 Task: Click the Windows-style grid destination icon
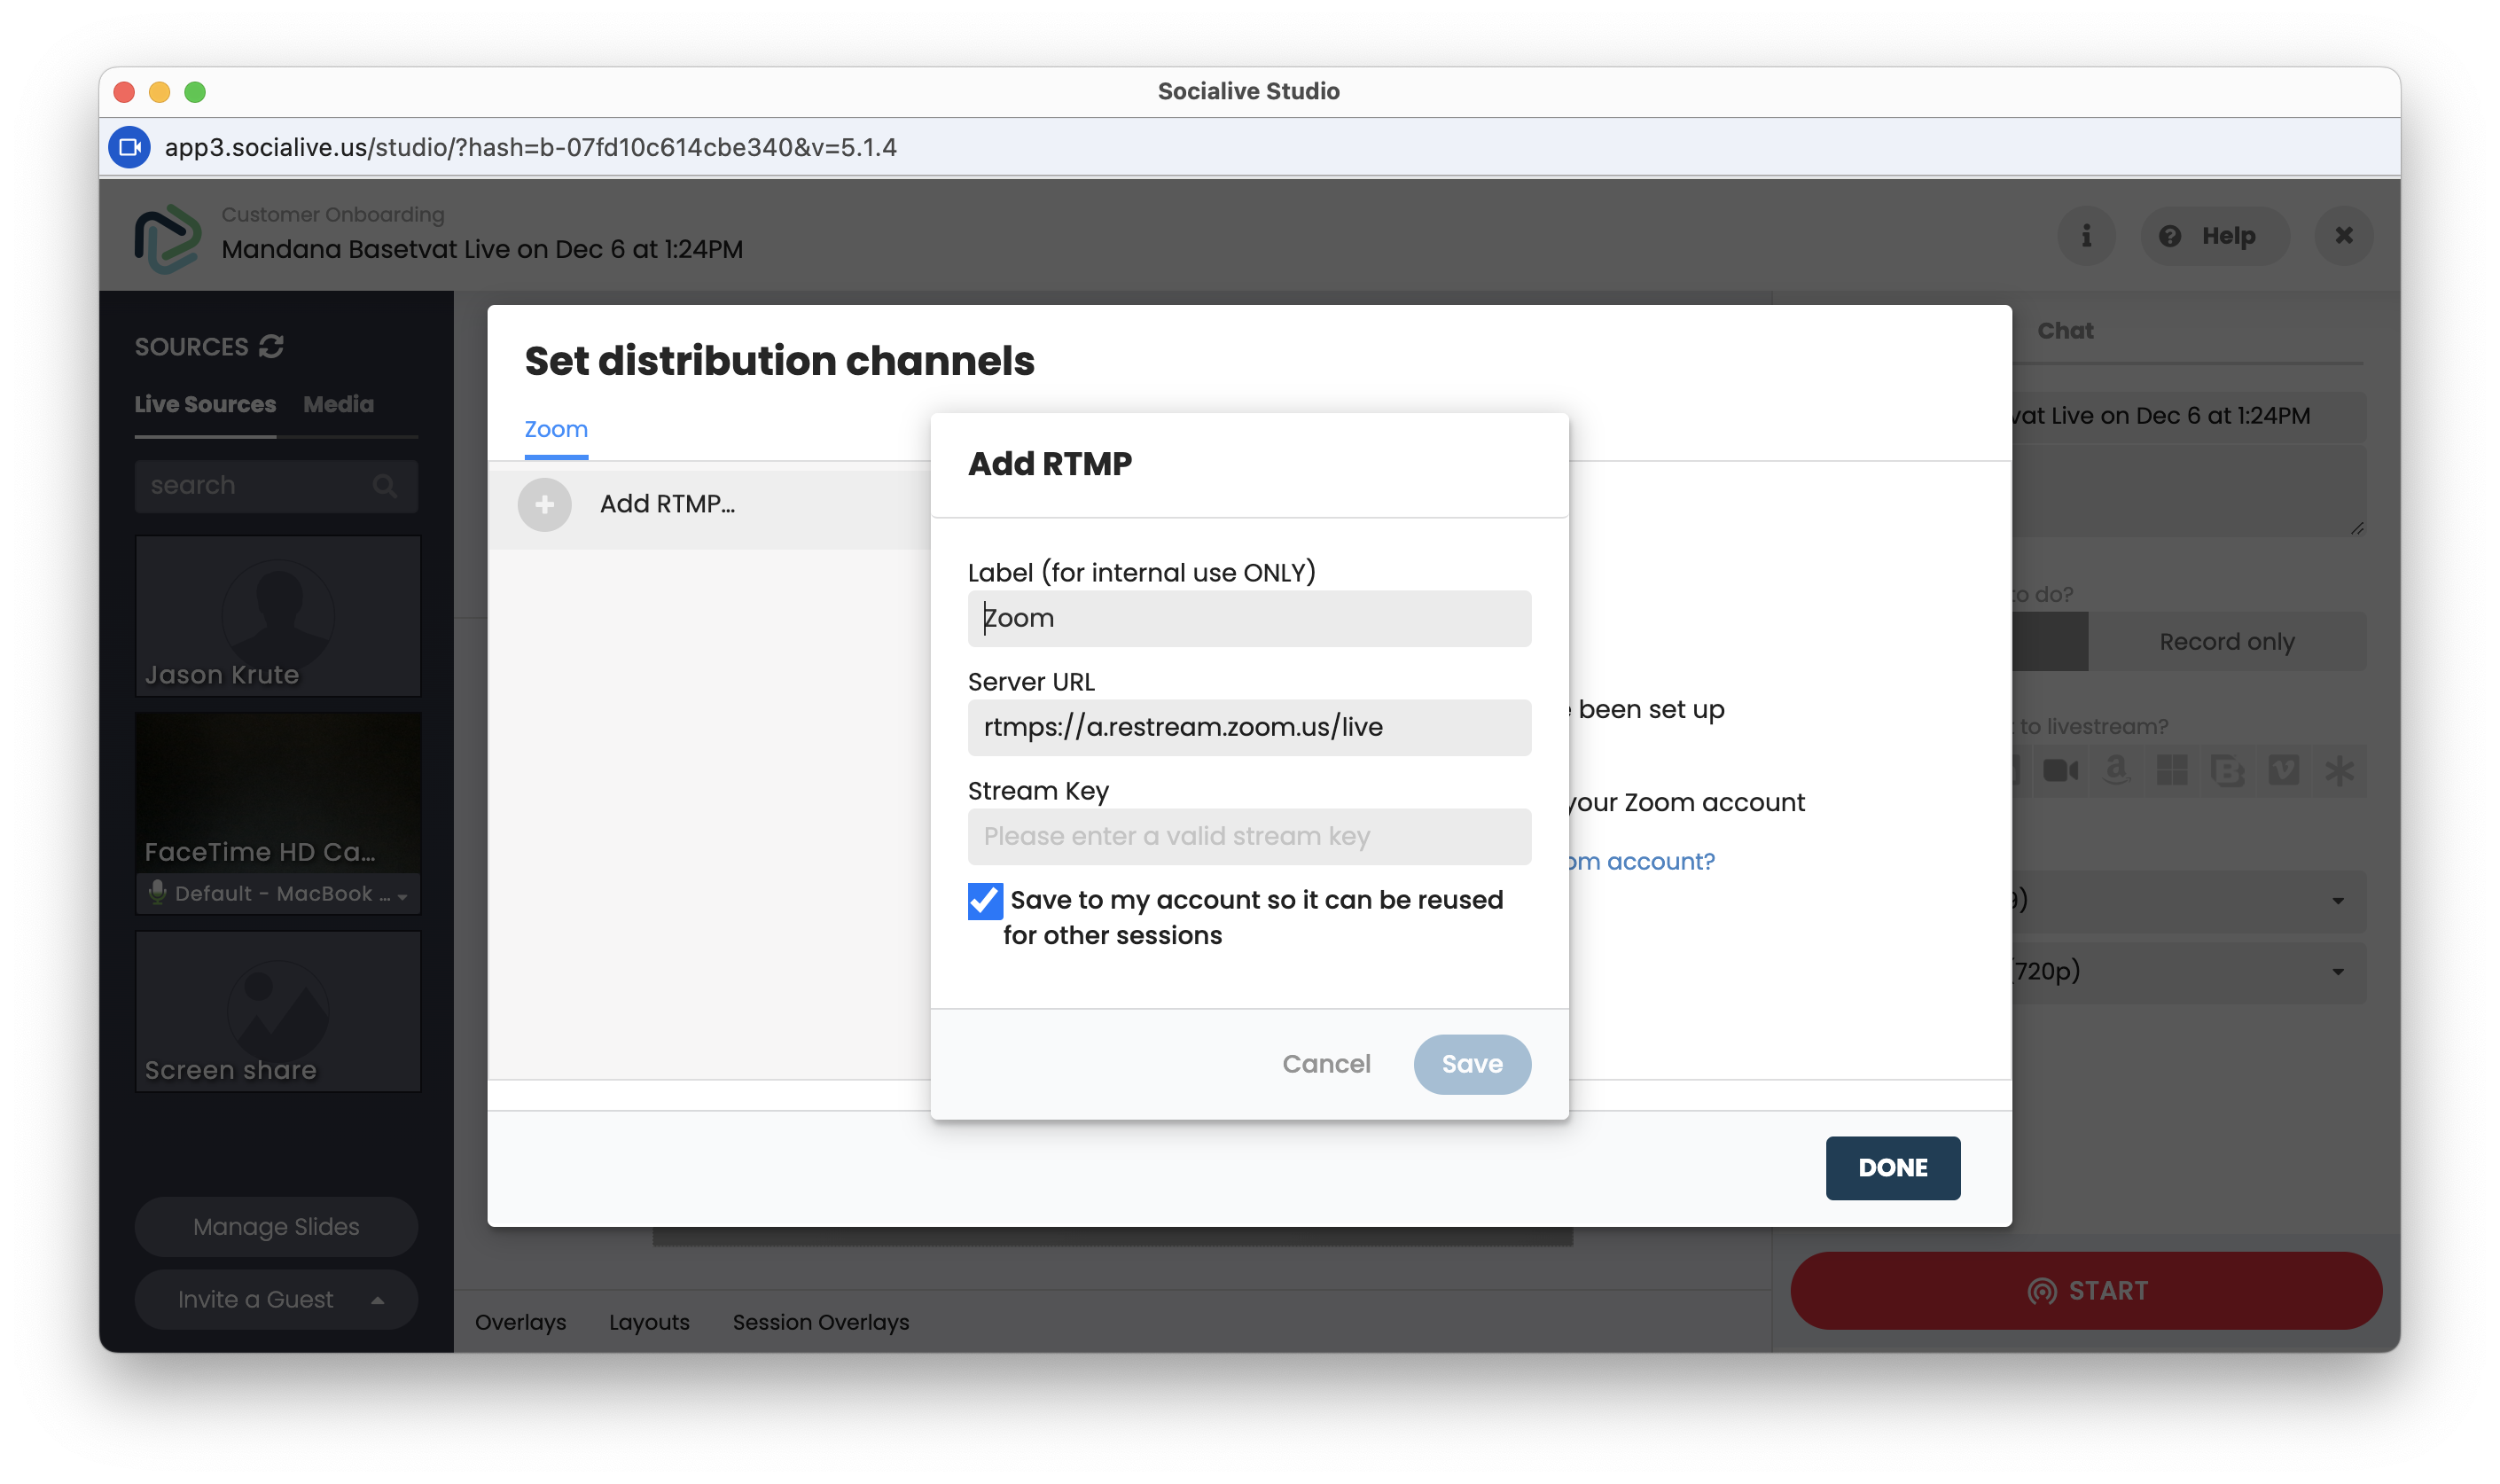coord(2172,771)
